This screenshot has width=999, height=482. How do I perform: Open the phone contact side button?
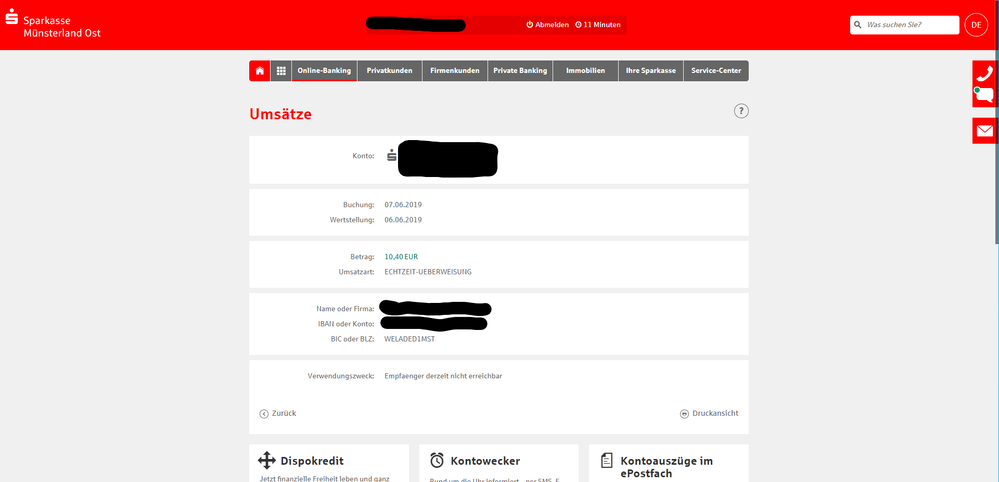(984, 73)
